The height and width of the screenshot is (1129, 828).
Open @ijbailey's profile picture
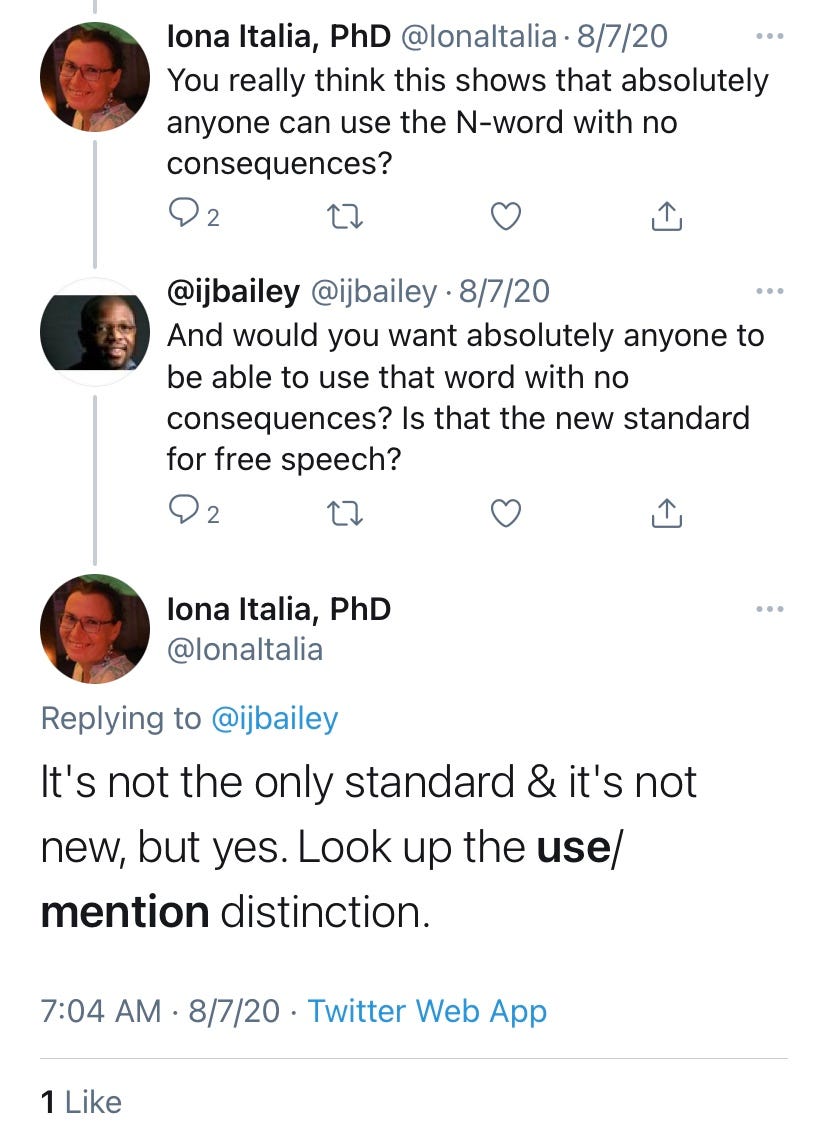click(94, 333)
